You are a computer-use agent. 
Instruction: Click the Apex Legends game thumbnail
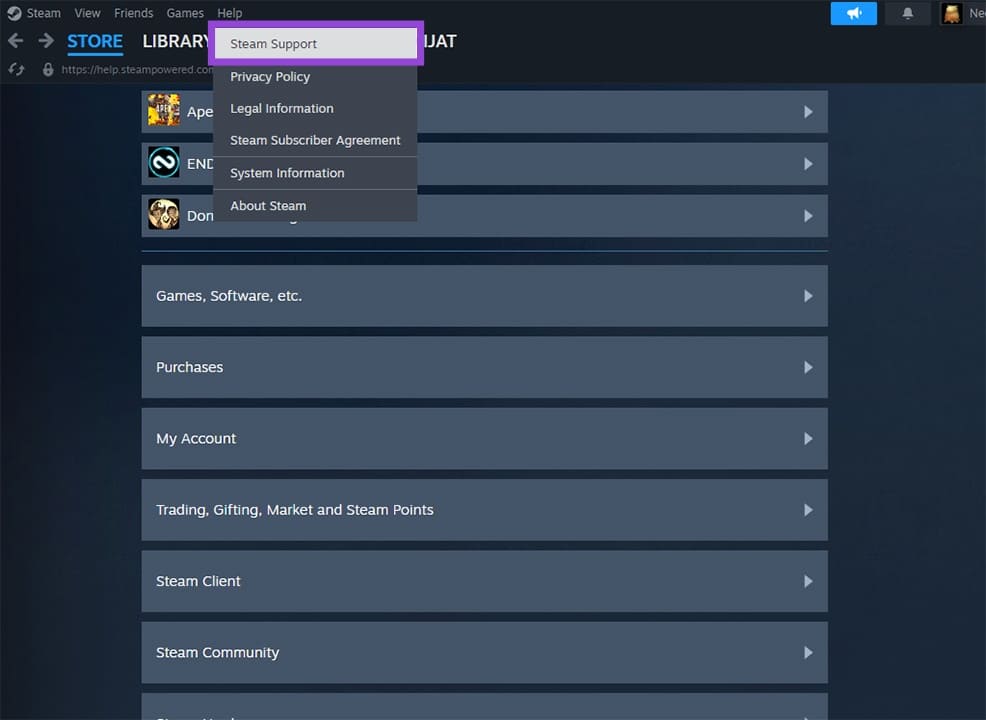(x=163, y=110)
